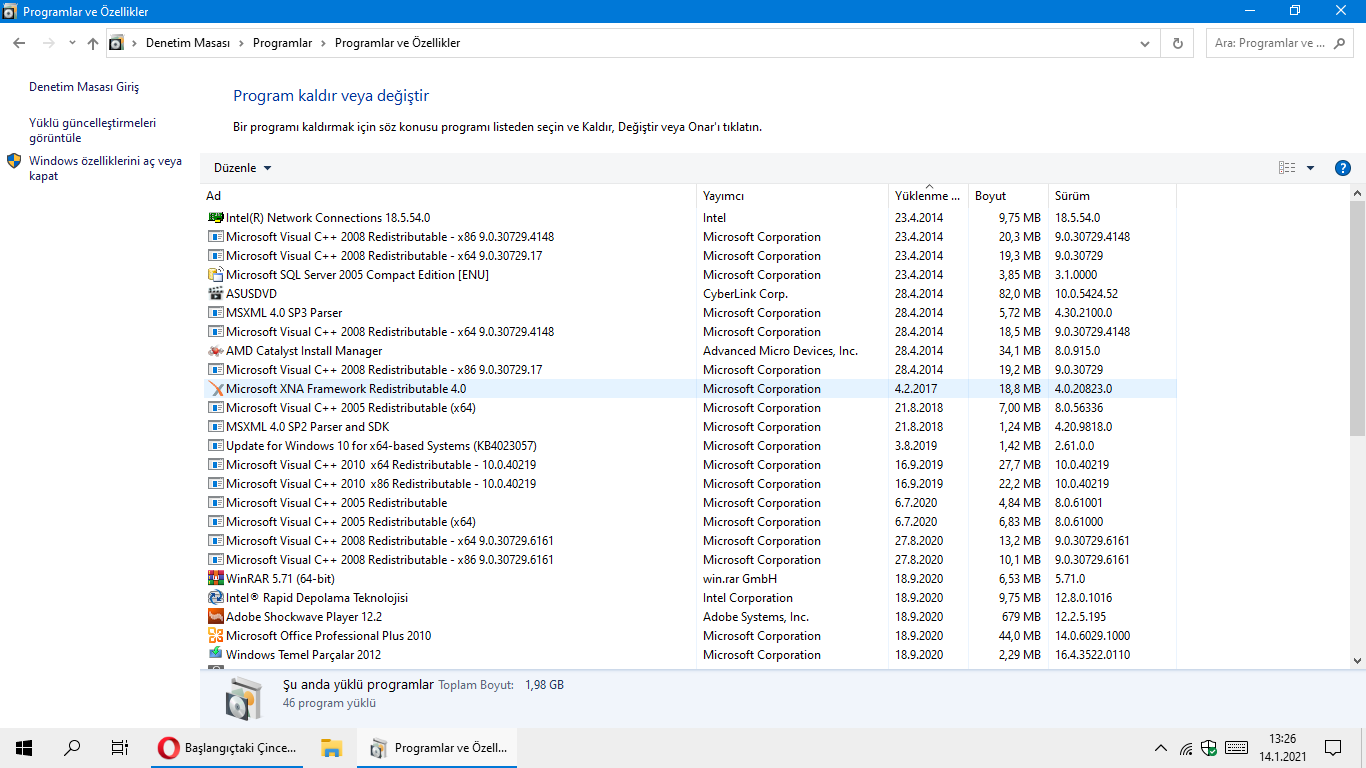Image resolution: width=1366 pixels, height=768 pixels.
Task: Click Programlar ve Özellikler in the breadcrumb
Action: pyautogui.click(x=397, y=43)
